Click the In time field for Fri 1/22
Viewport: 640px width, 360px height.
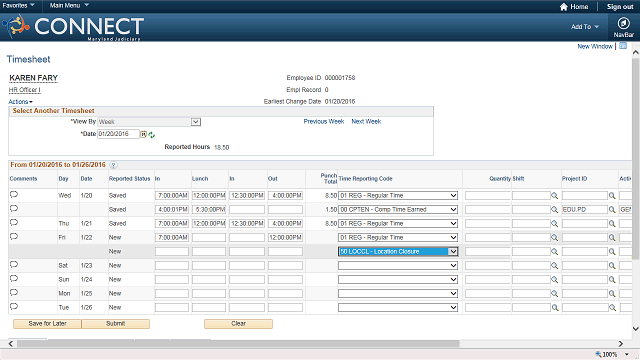click(x=172, y=238)
